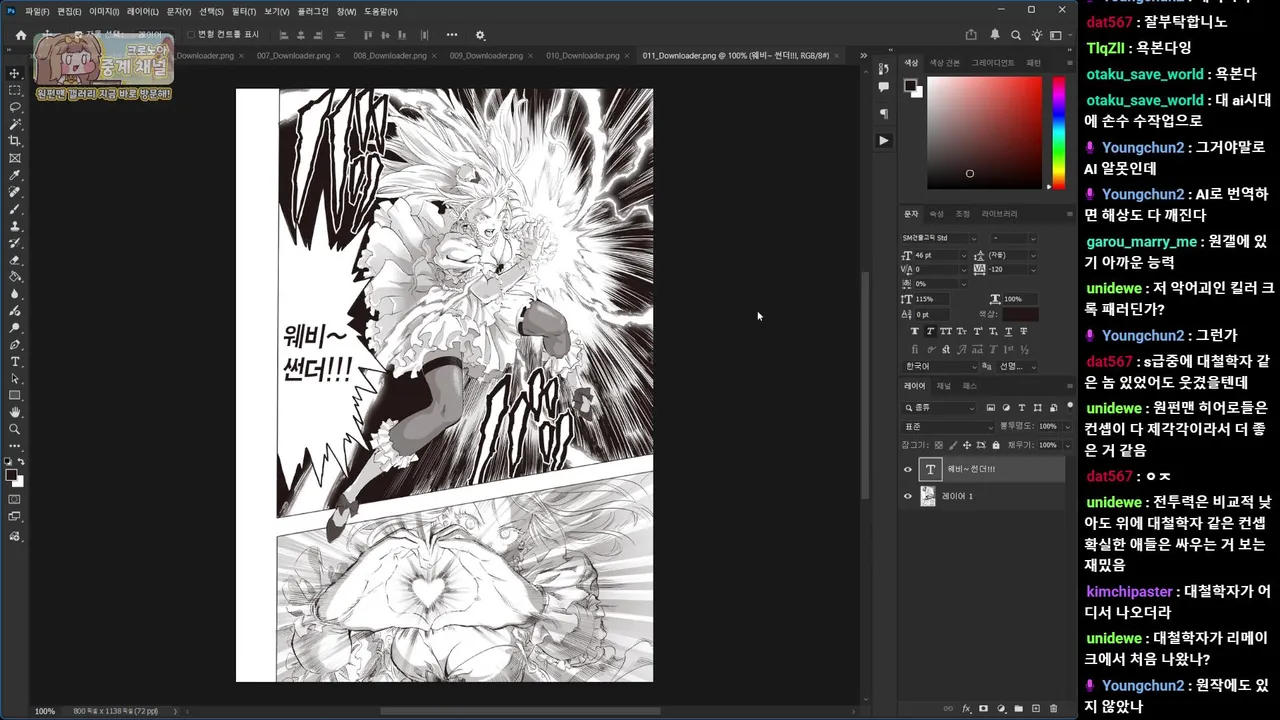The width and height of the screenshot is (1280, 720).
Task: Select the Zoom tool in the toolbox
Action: pyautogui.click(x=15, y=429)
